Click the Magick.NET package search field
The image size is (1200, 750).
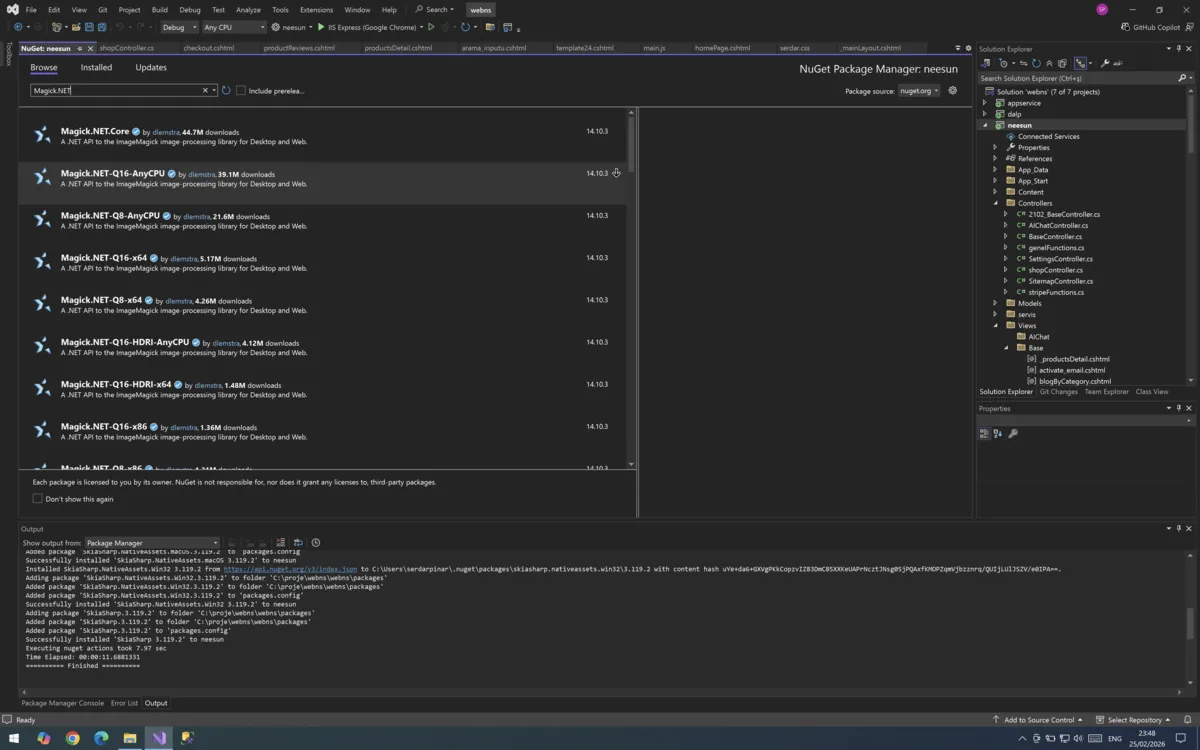(115, 91)
